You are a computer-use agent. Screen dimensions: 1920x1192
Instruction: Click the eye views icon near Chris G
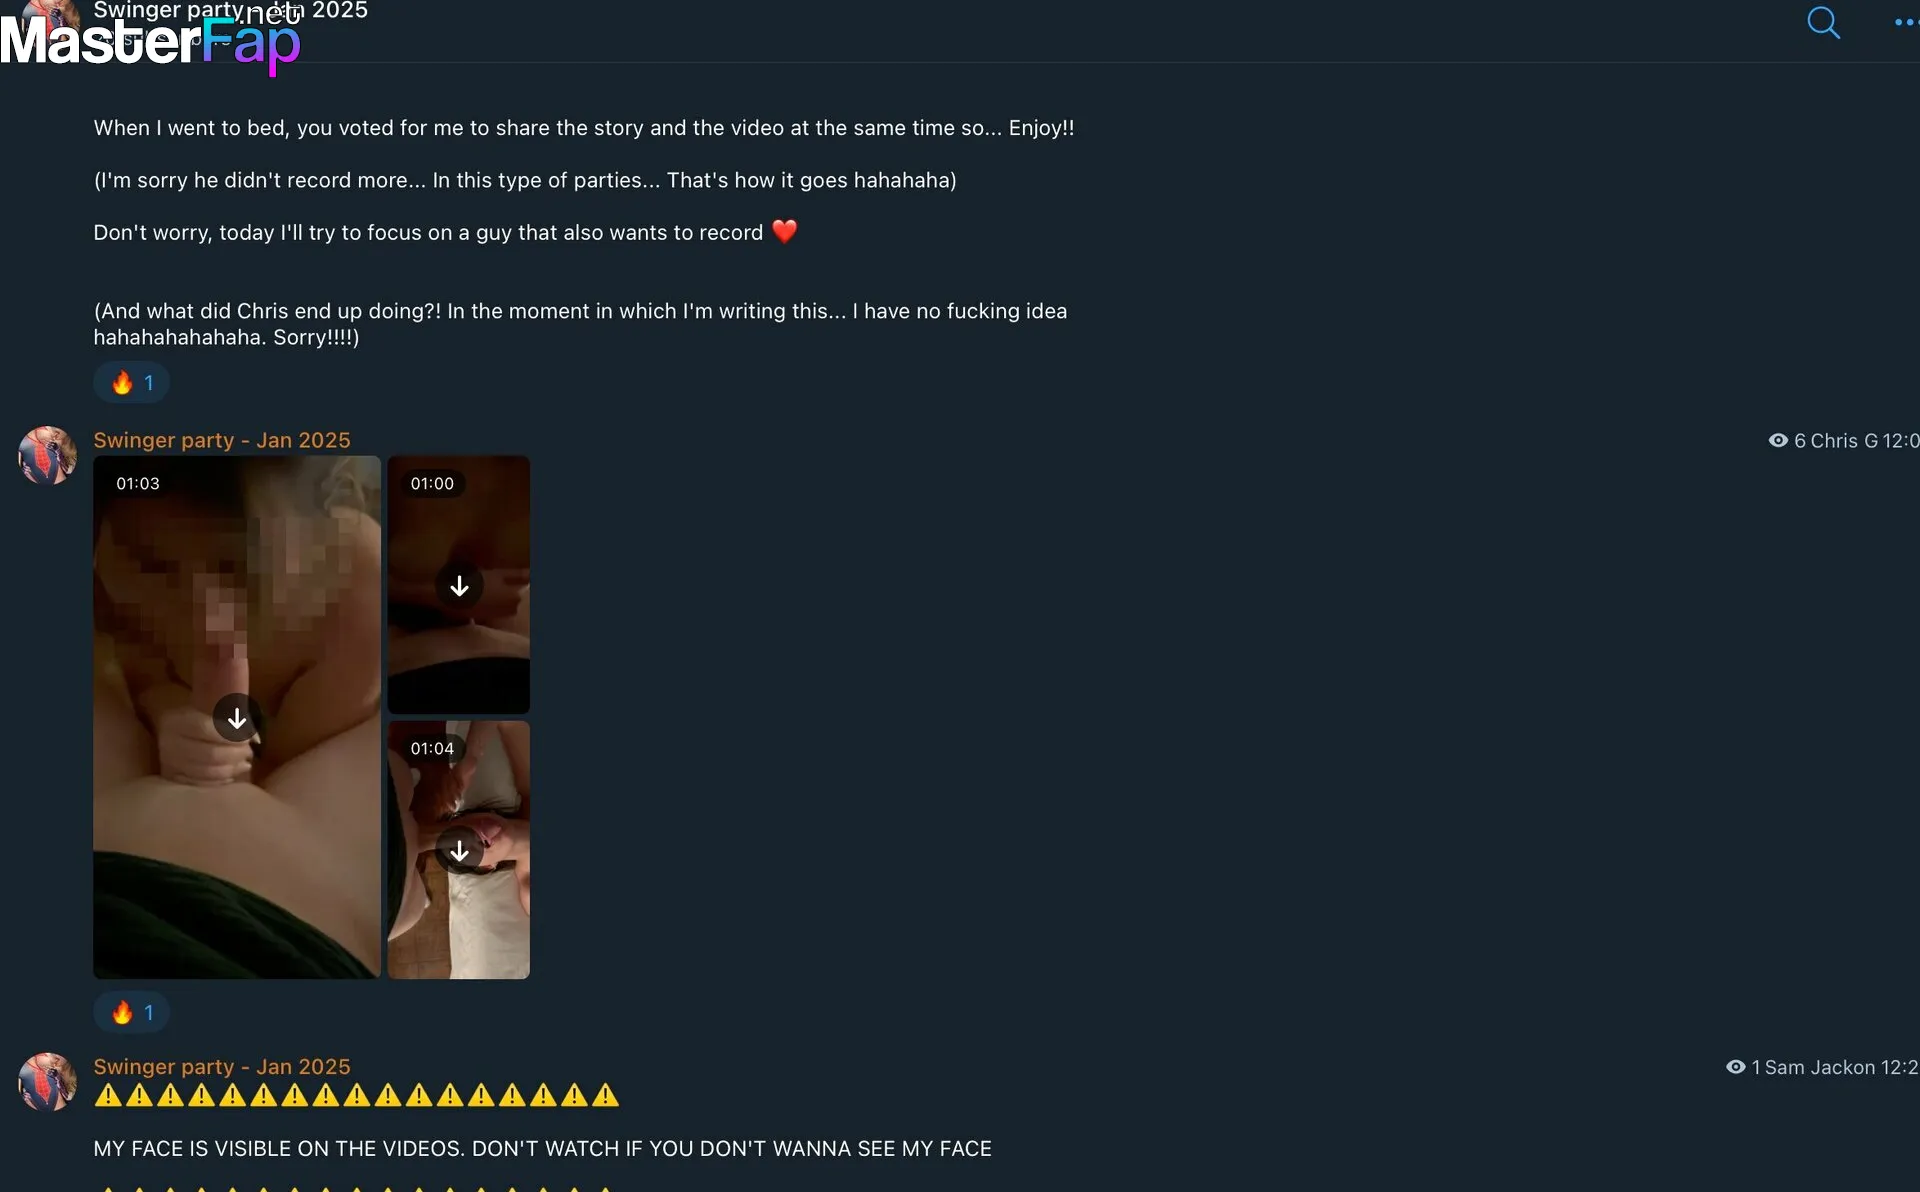tap(1778, 440)
